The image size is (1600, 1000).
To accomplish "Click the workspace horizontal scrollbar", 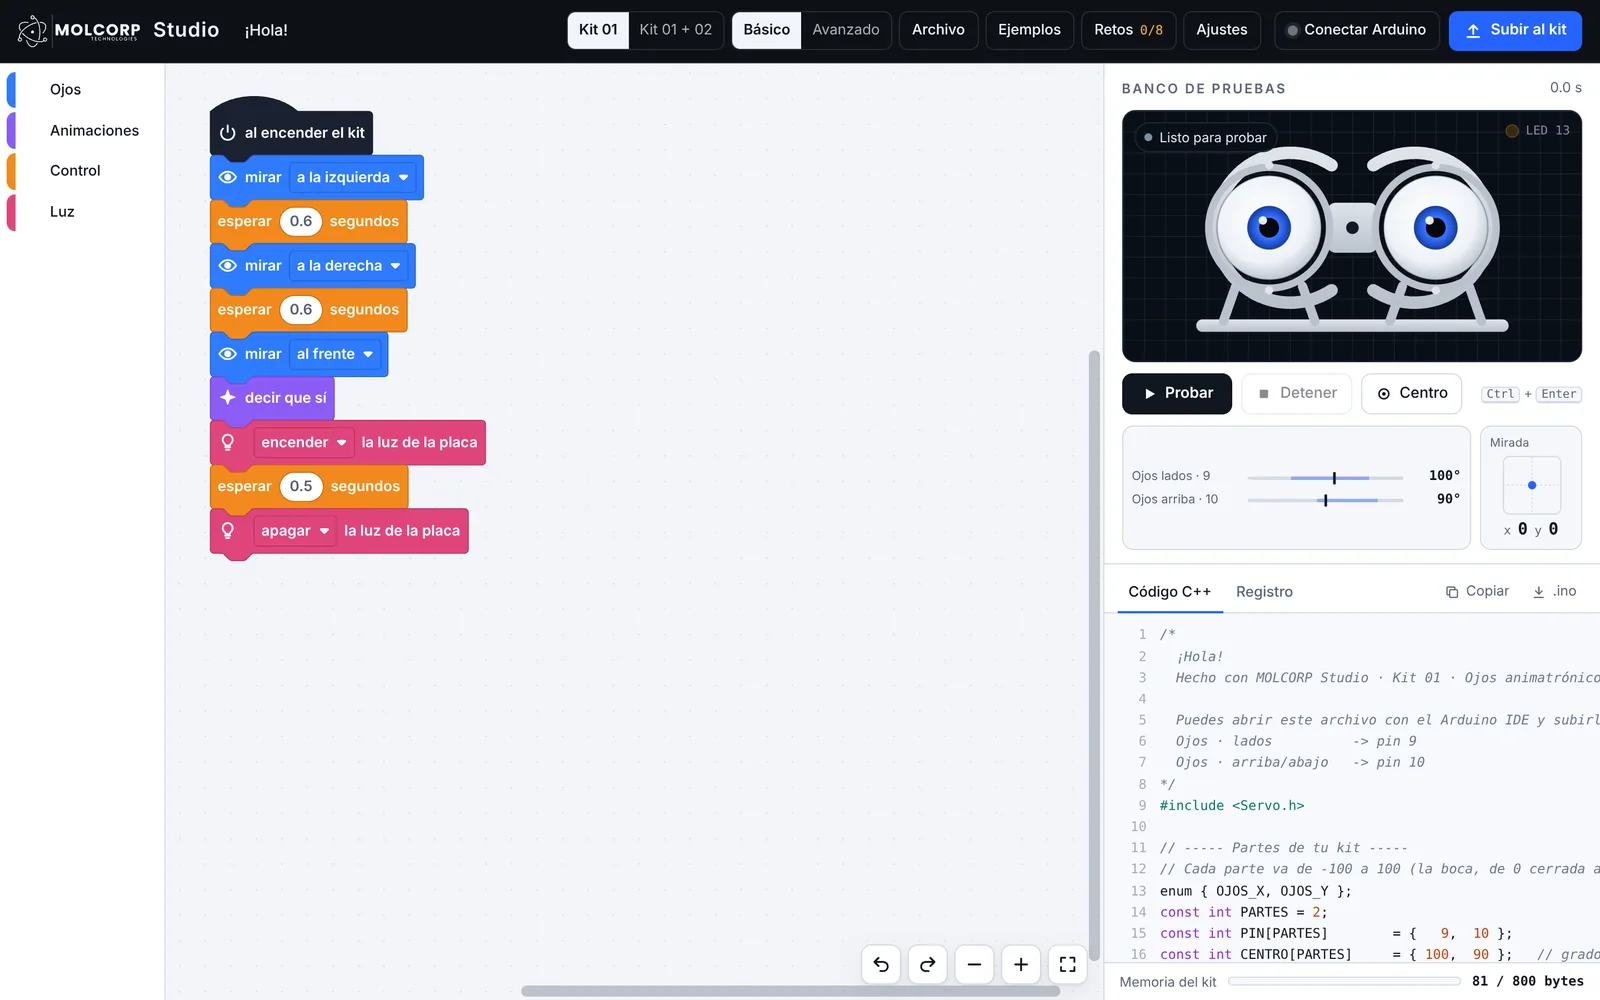I will (790, 991).
